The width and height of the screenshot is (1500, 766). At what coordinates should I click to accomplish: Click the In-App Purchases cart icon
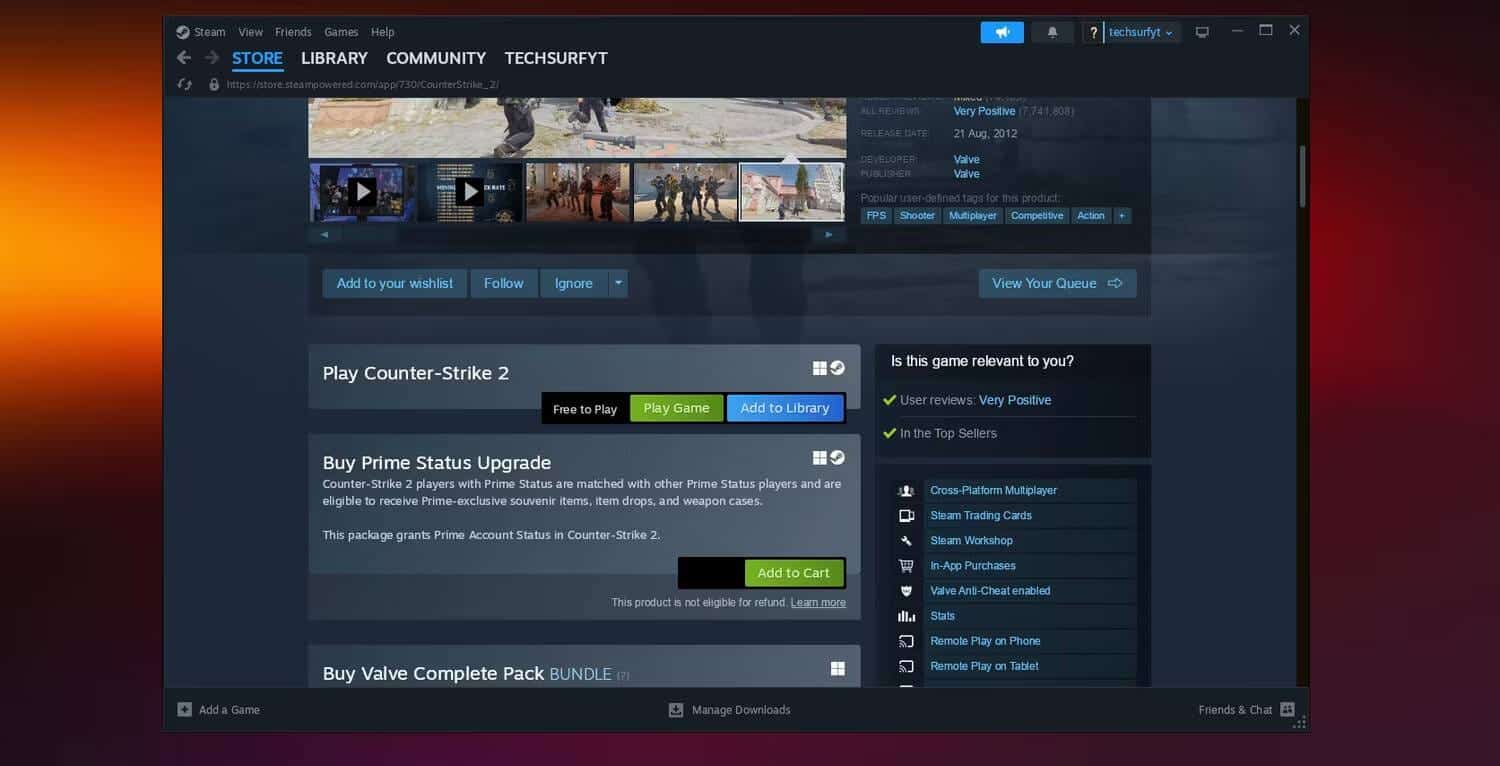[x=907, y=565]
